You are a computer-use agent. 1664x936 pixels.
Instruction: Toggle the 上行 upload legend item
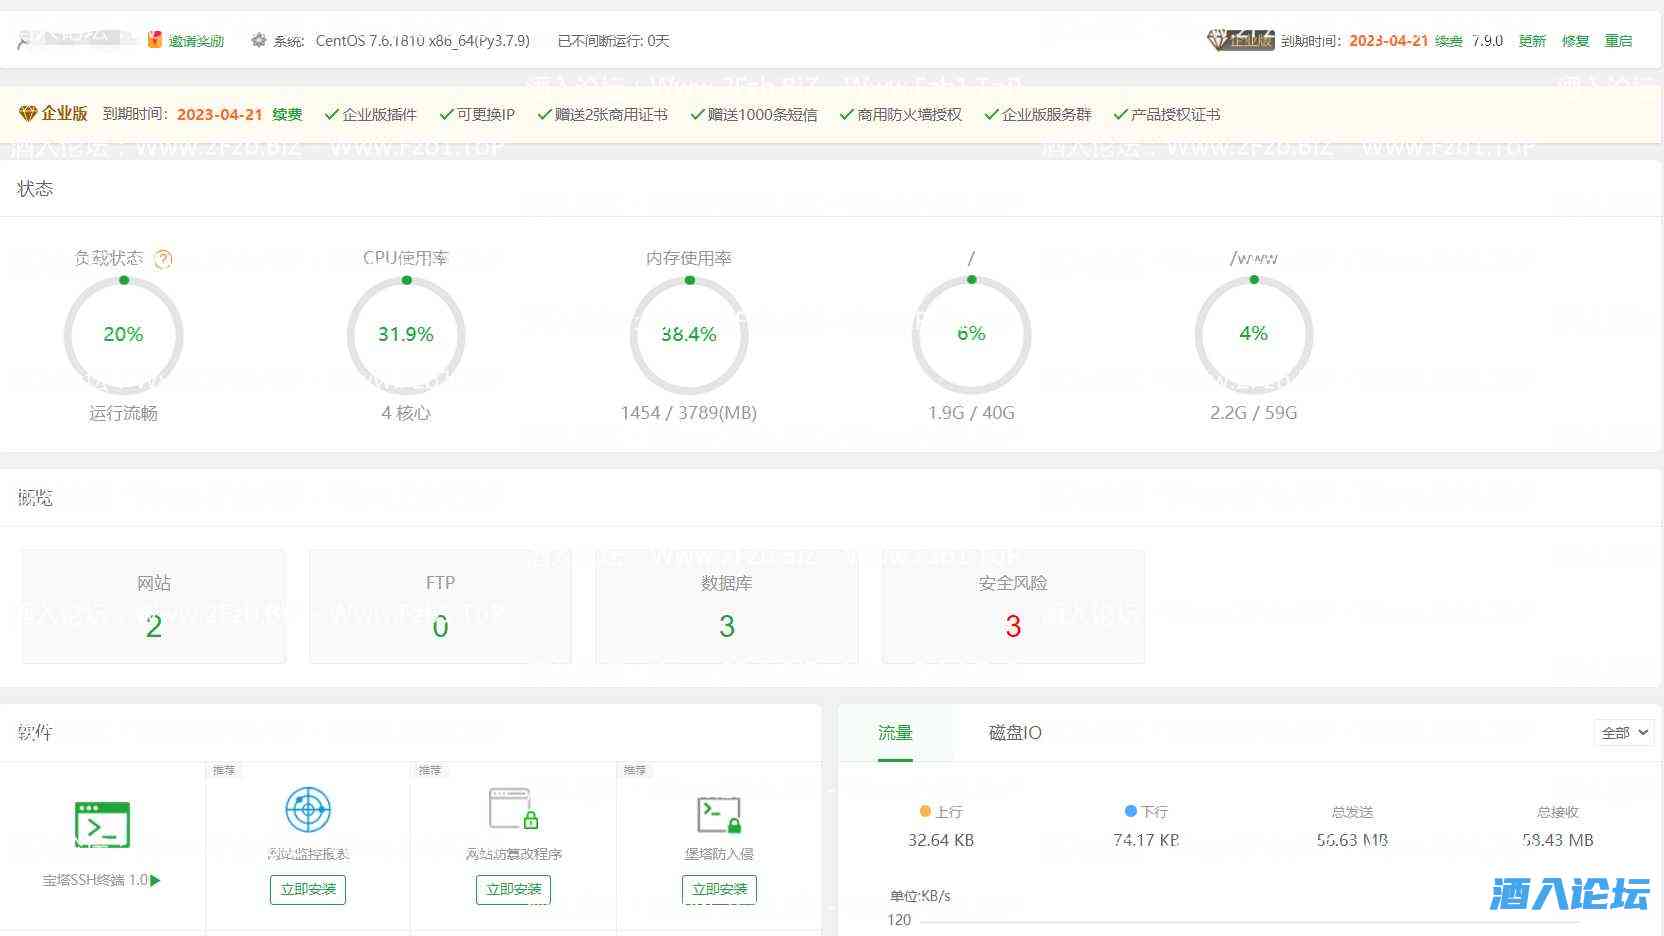point(940,812)
